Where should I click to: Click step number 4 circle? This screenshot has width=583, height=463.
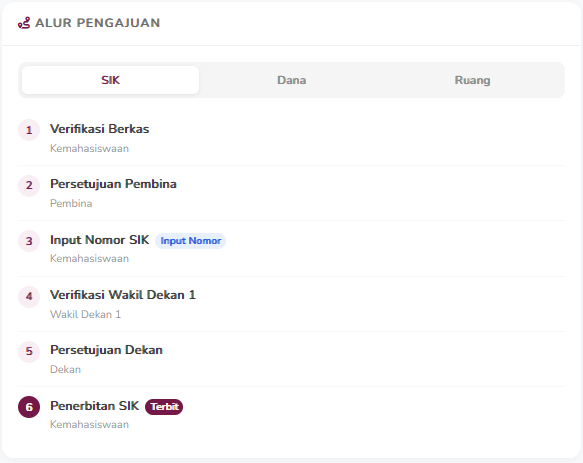[x=29, y=296]
